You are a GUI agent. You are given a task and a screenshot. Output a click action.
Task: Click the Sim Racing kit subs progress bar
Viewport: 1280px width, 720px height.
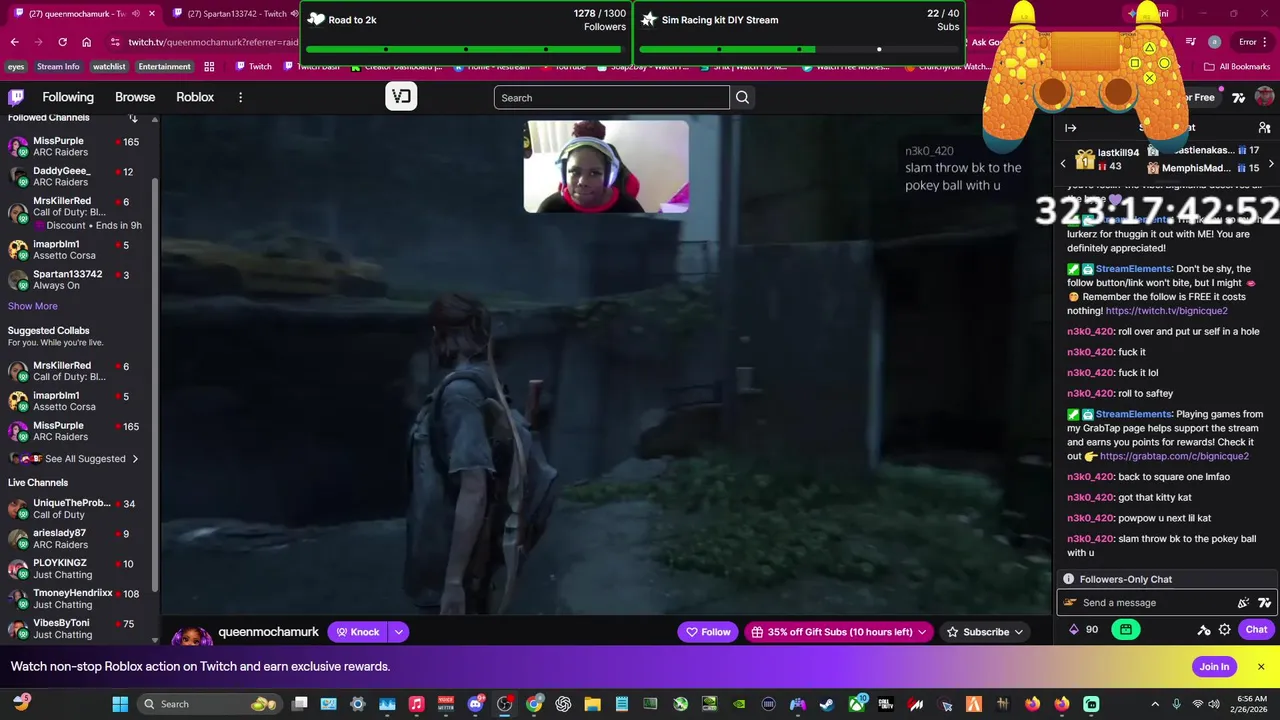[799, 49]
